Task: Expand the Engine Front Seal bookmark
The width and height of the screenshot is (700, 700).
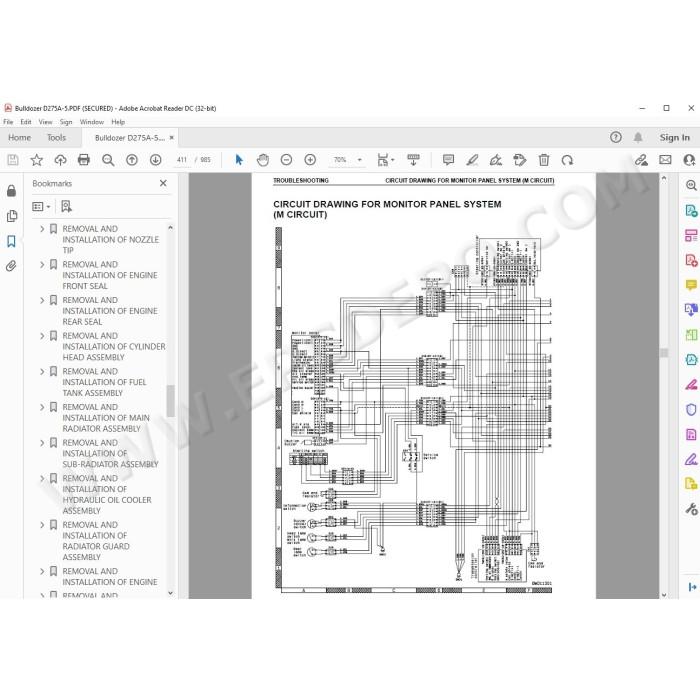Action: coord(42,265)
